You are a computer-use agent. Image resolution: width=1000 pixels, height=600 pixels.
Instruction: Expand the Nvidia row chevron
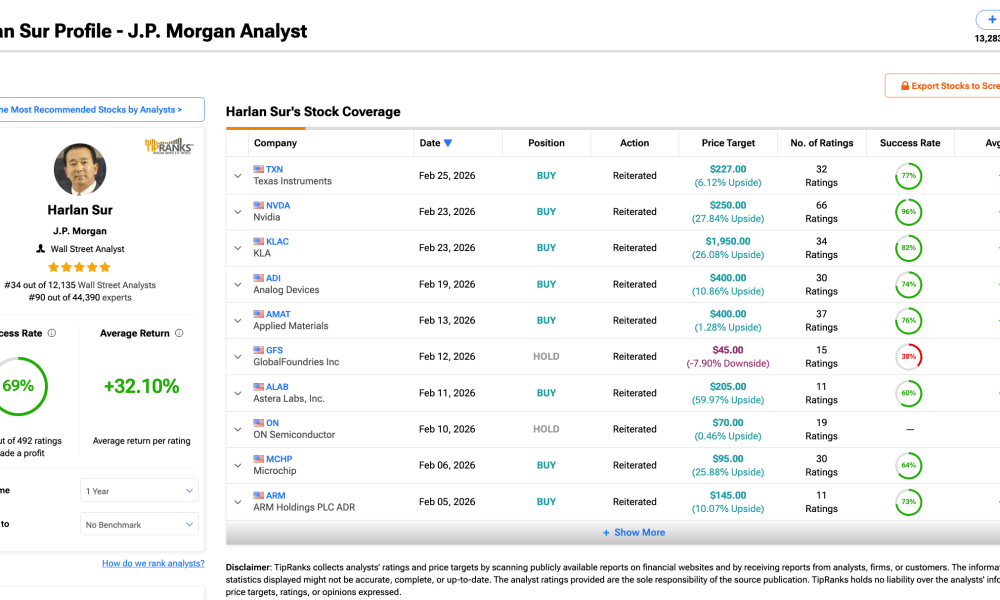coord(238,212)
